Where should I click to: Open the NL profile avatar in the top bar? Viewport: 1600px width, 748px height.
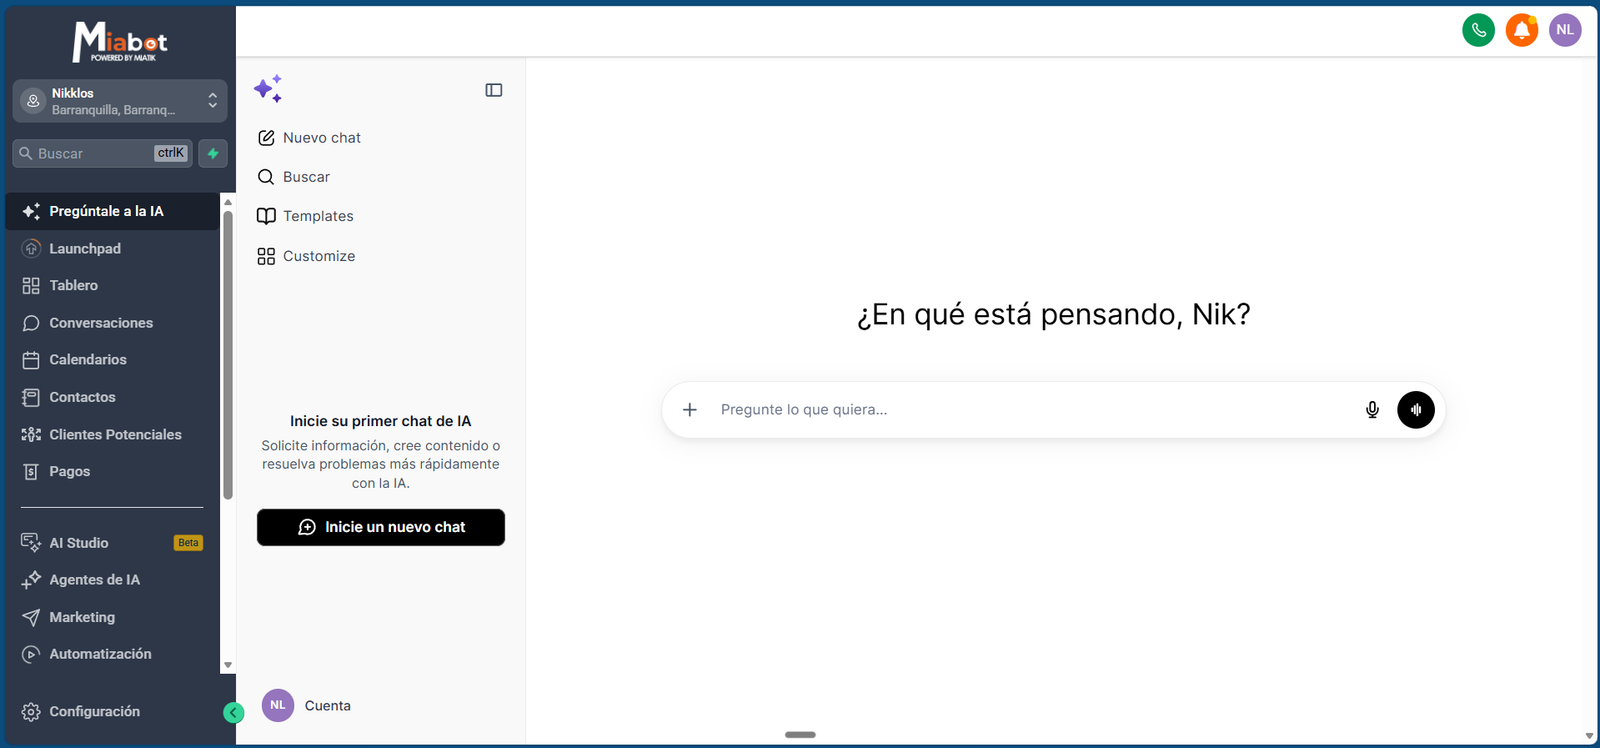coord(1565,30)
